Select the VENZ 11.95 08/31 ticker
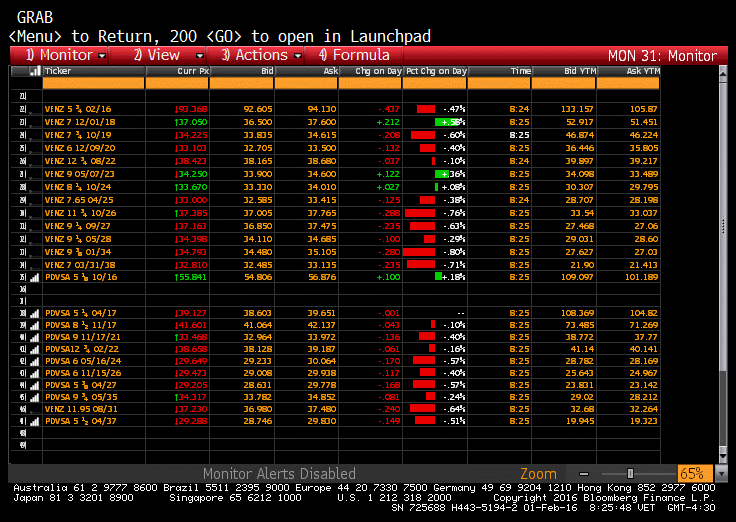This screenshot has width=736, height=522. (81, 409)
